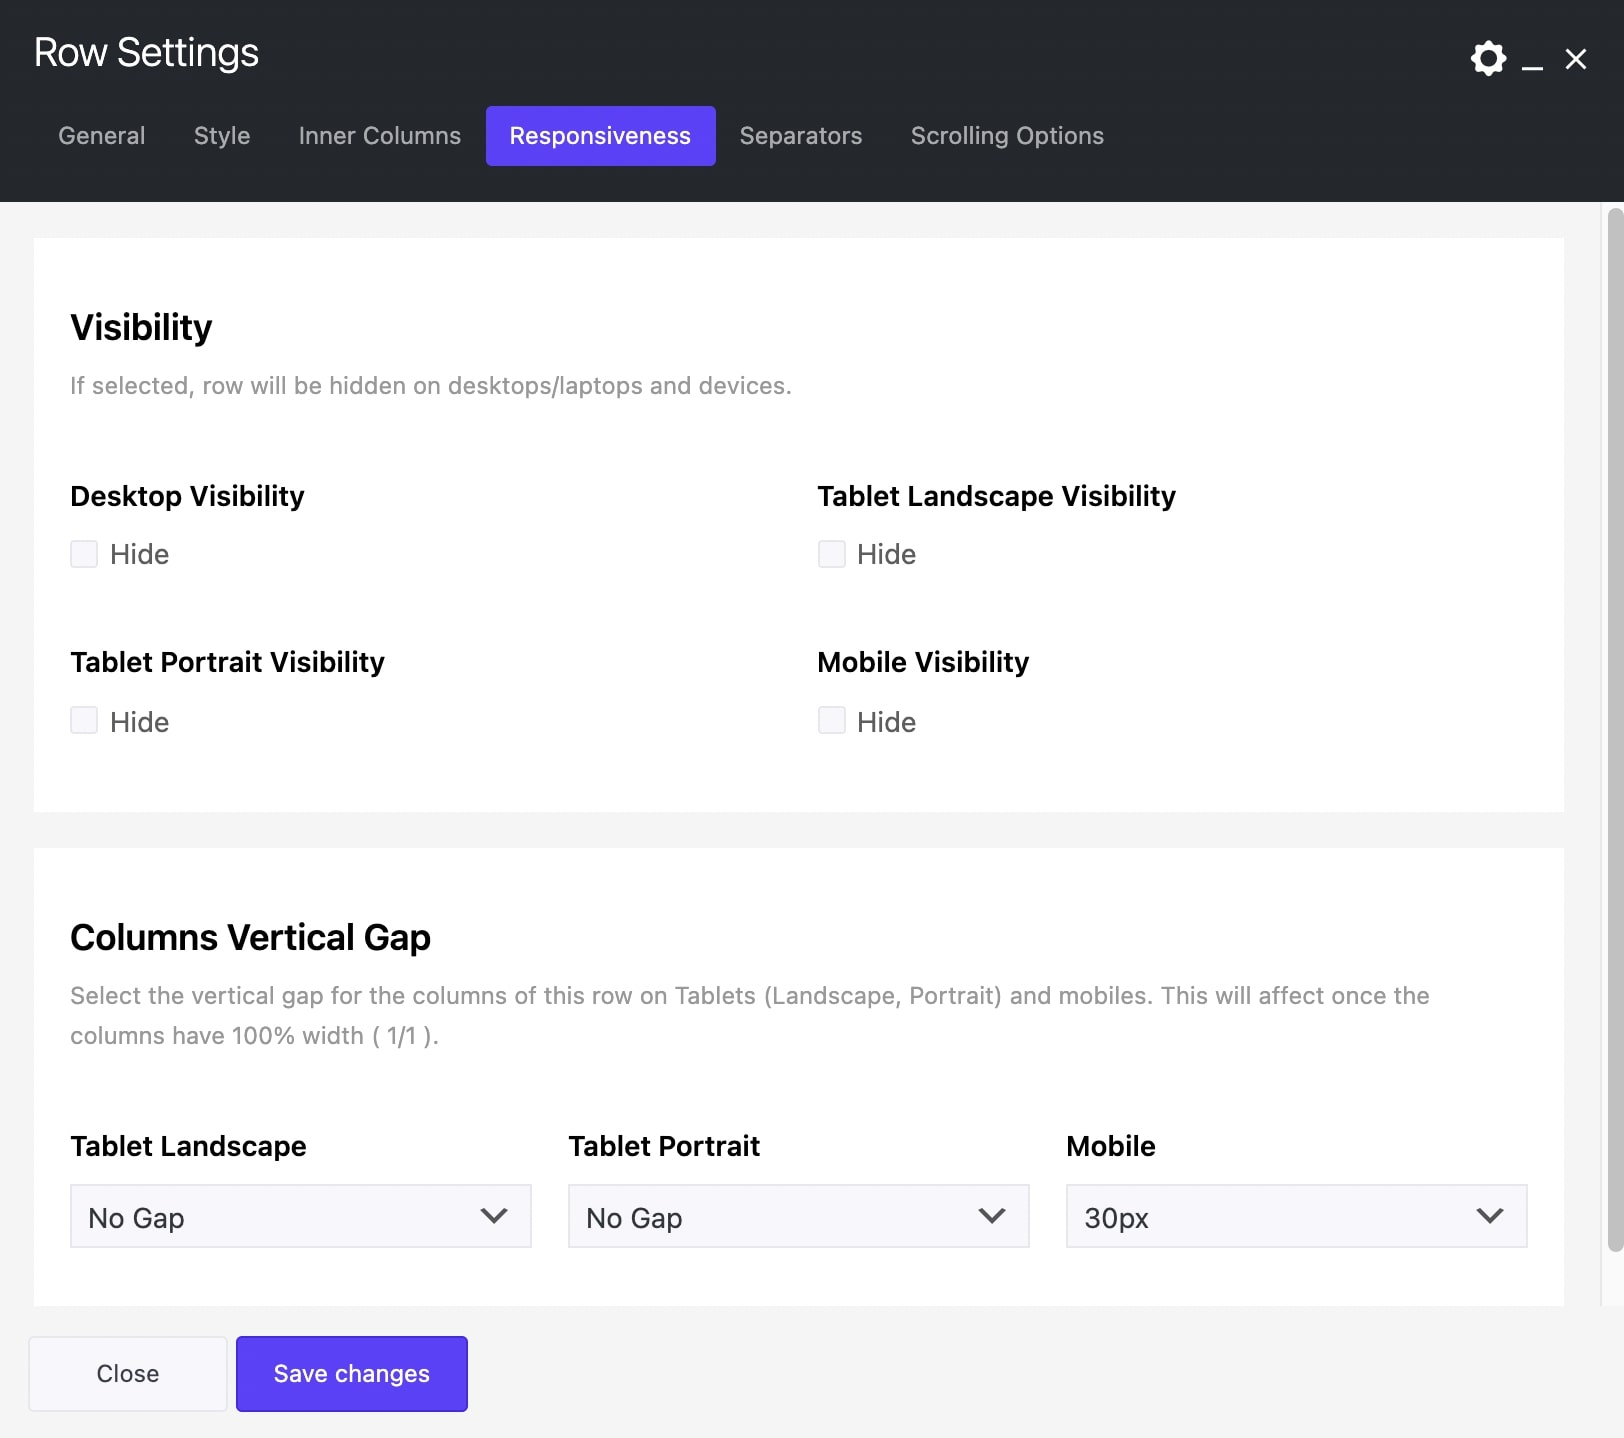
Task: Open the Style tab
Action: [222, 136]
